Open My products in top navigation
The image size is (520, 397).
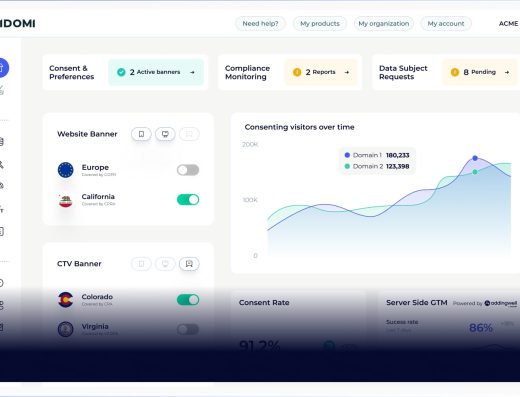point(320,24)
